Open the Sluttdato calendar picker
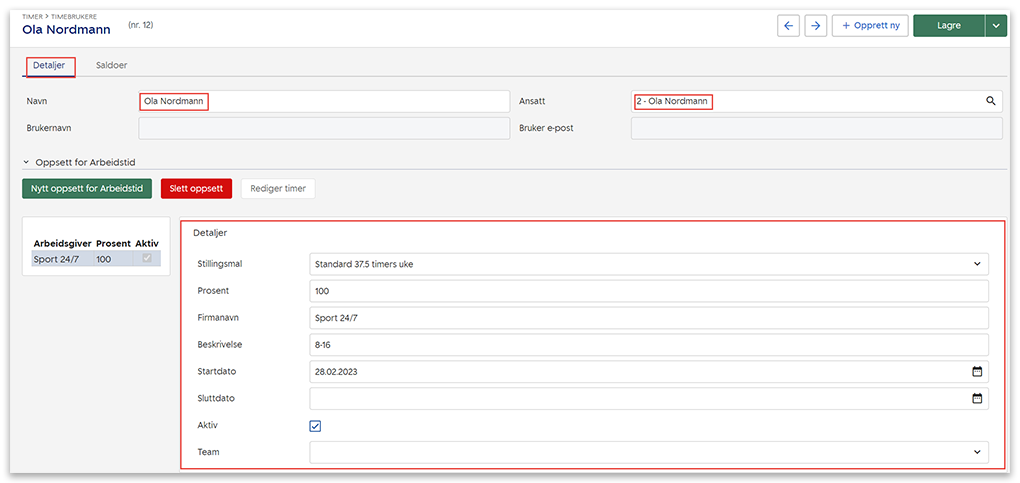1020x483 pixels. (x=977, y=399)
